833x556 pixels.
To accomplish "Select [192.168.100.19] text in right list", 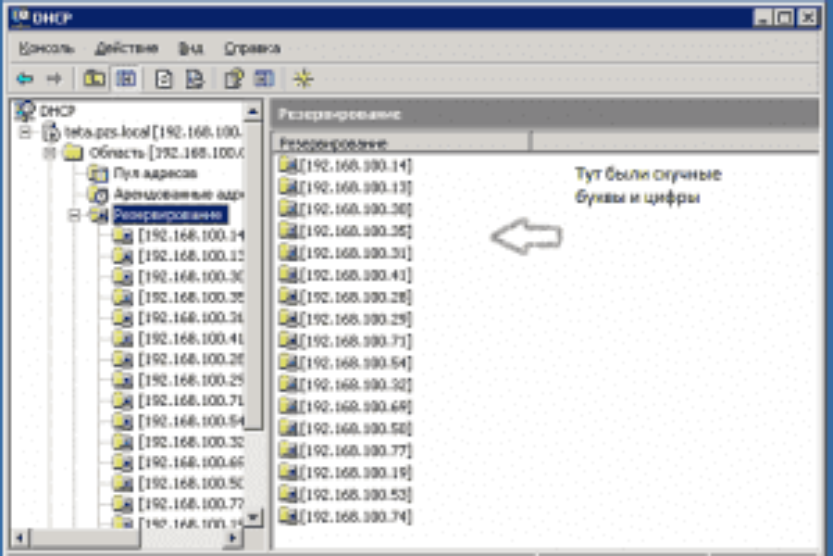I will pyautogui.click(x=355, y=472).
